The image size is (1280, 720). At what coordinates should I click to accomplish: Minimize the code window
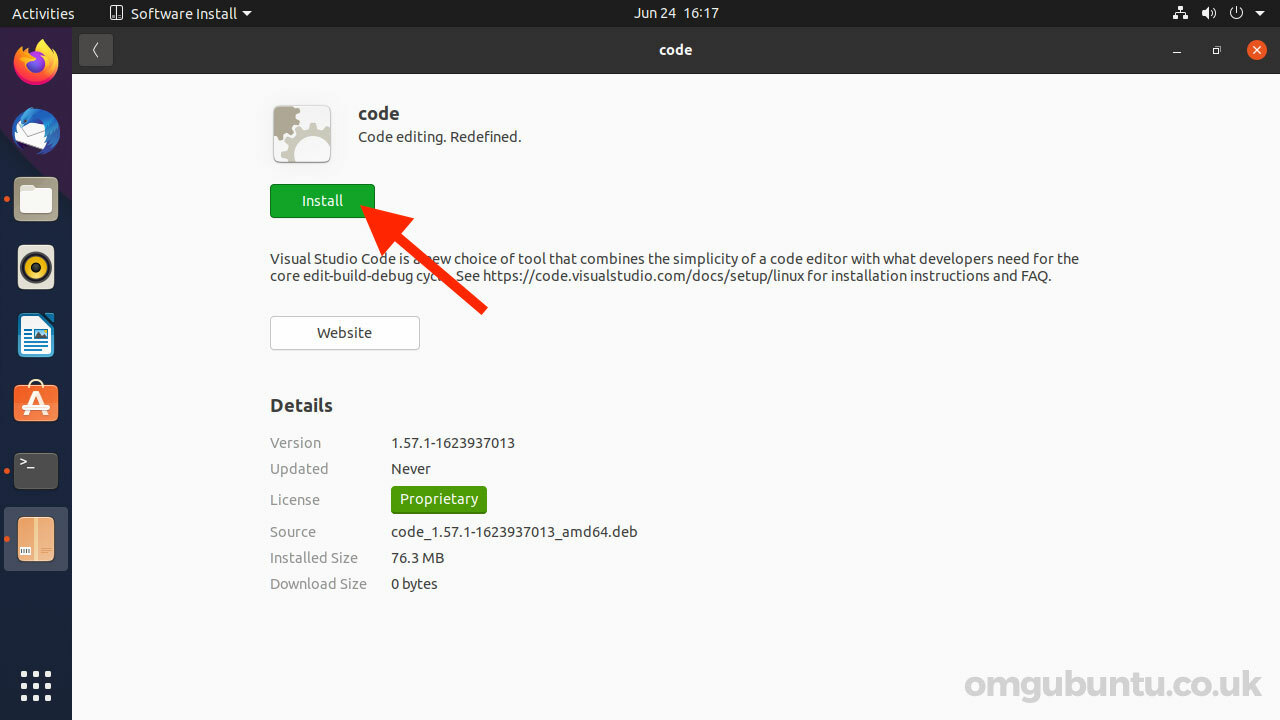pos(1177,50)
